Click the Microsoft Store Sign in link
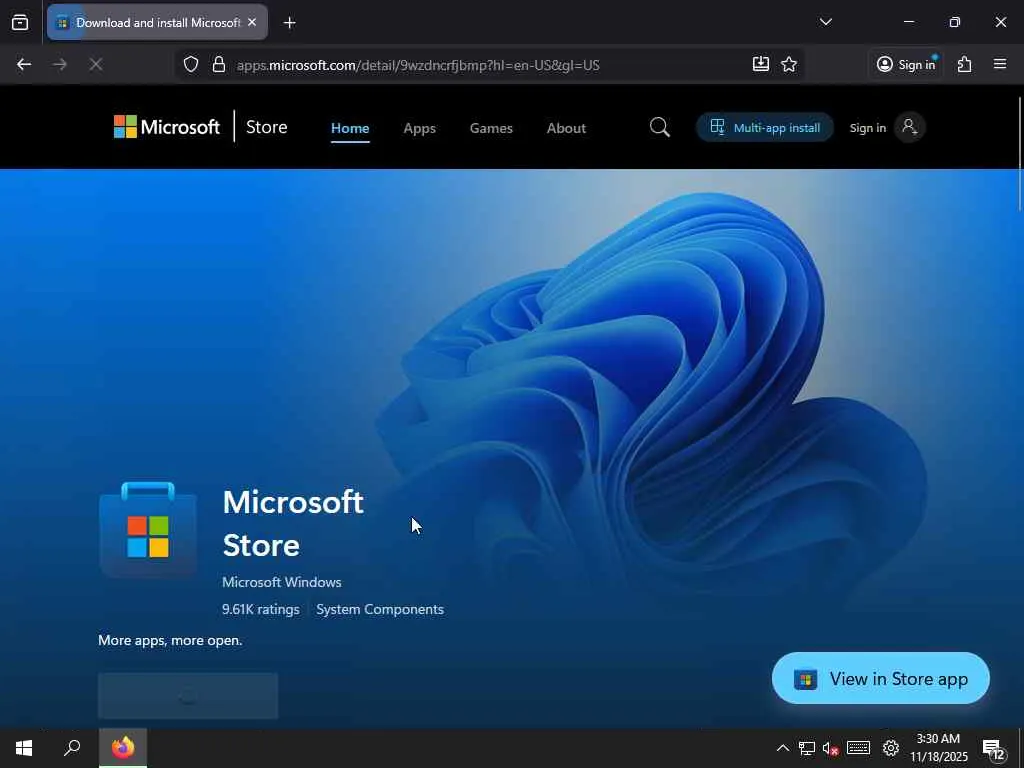This screenshot has width=1024, height=768. click(867, 128)
